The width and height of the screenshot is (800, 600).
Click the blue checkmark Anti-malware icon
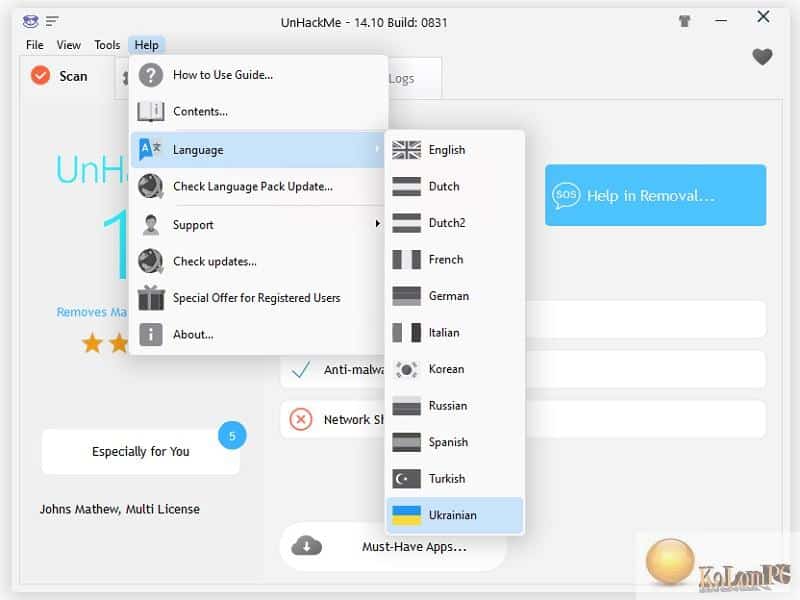(301, 369)
